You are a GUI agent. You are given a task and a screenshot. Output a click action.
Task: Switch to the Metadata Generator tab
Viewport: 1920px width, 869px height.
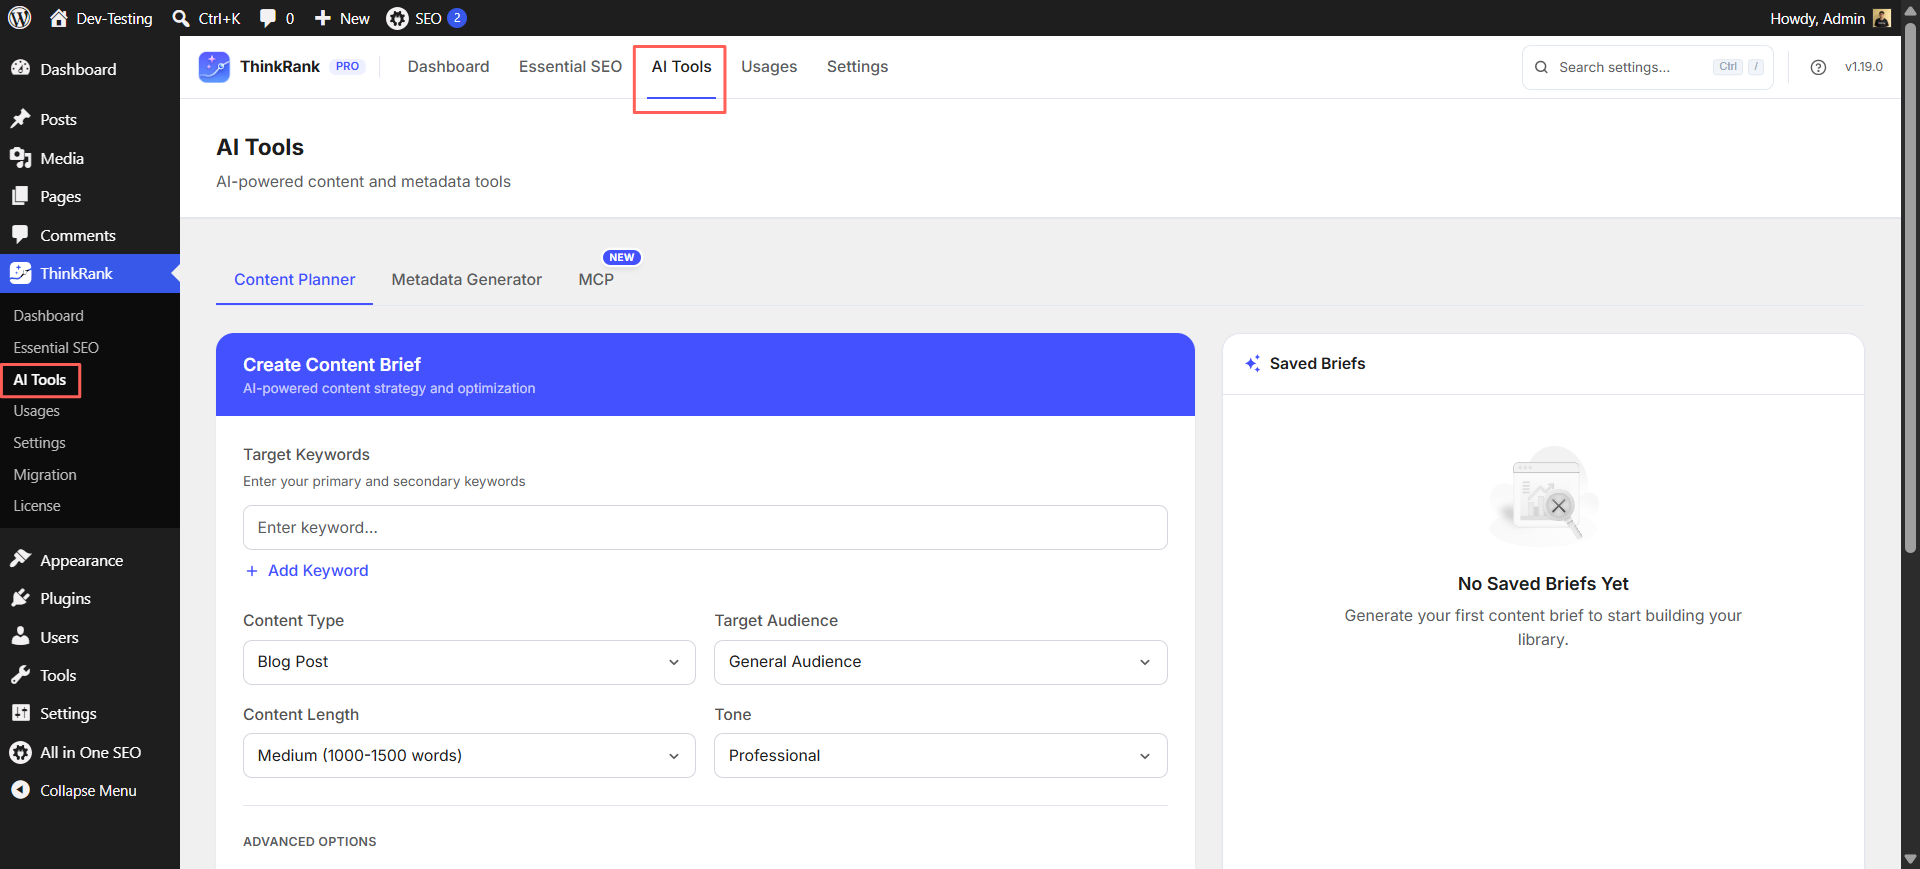pyautogui.click(x=466, y=280)
